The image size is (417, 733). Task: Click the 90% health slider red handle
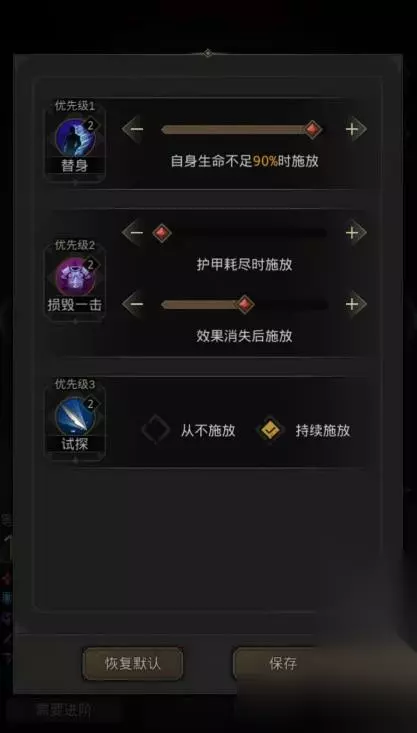click(312, 129)
